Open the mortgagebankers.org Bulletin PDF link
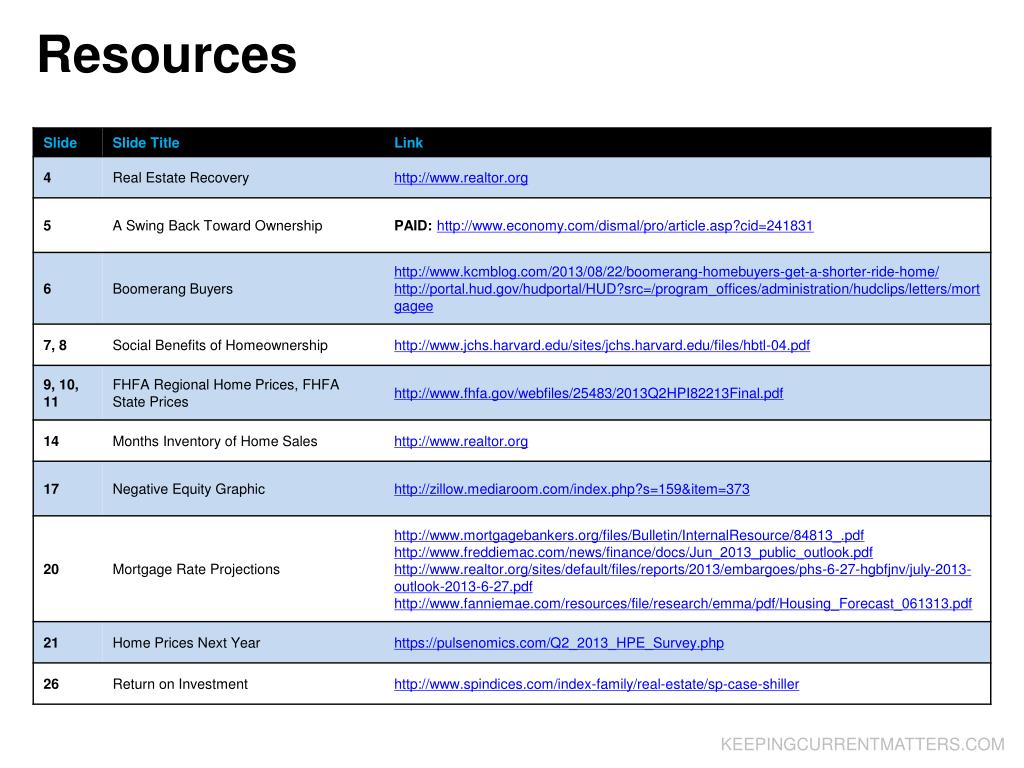The image size is (1024, 768). tap(629, 536)
